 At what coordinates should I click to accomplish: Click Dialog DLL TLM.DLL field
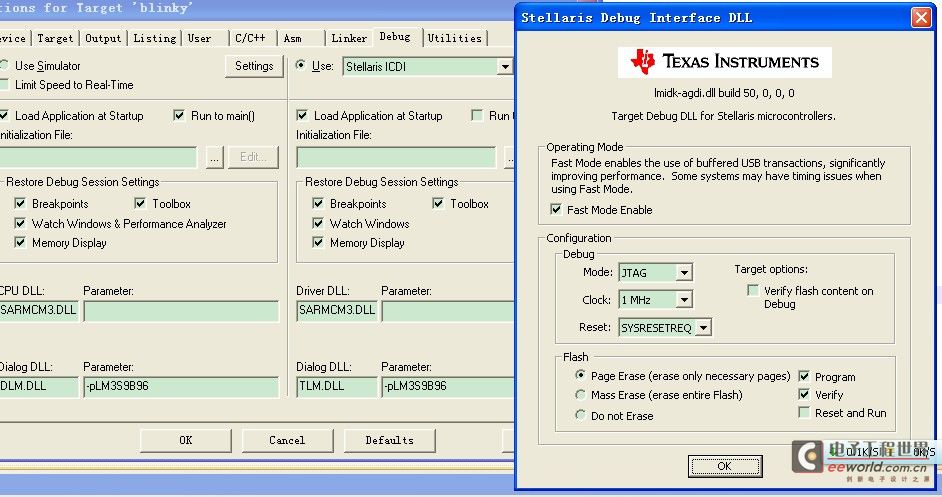(336, 386)
